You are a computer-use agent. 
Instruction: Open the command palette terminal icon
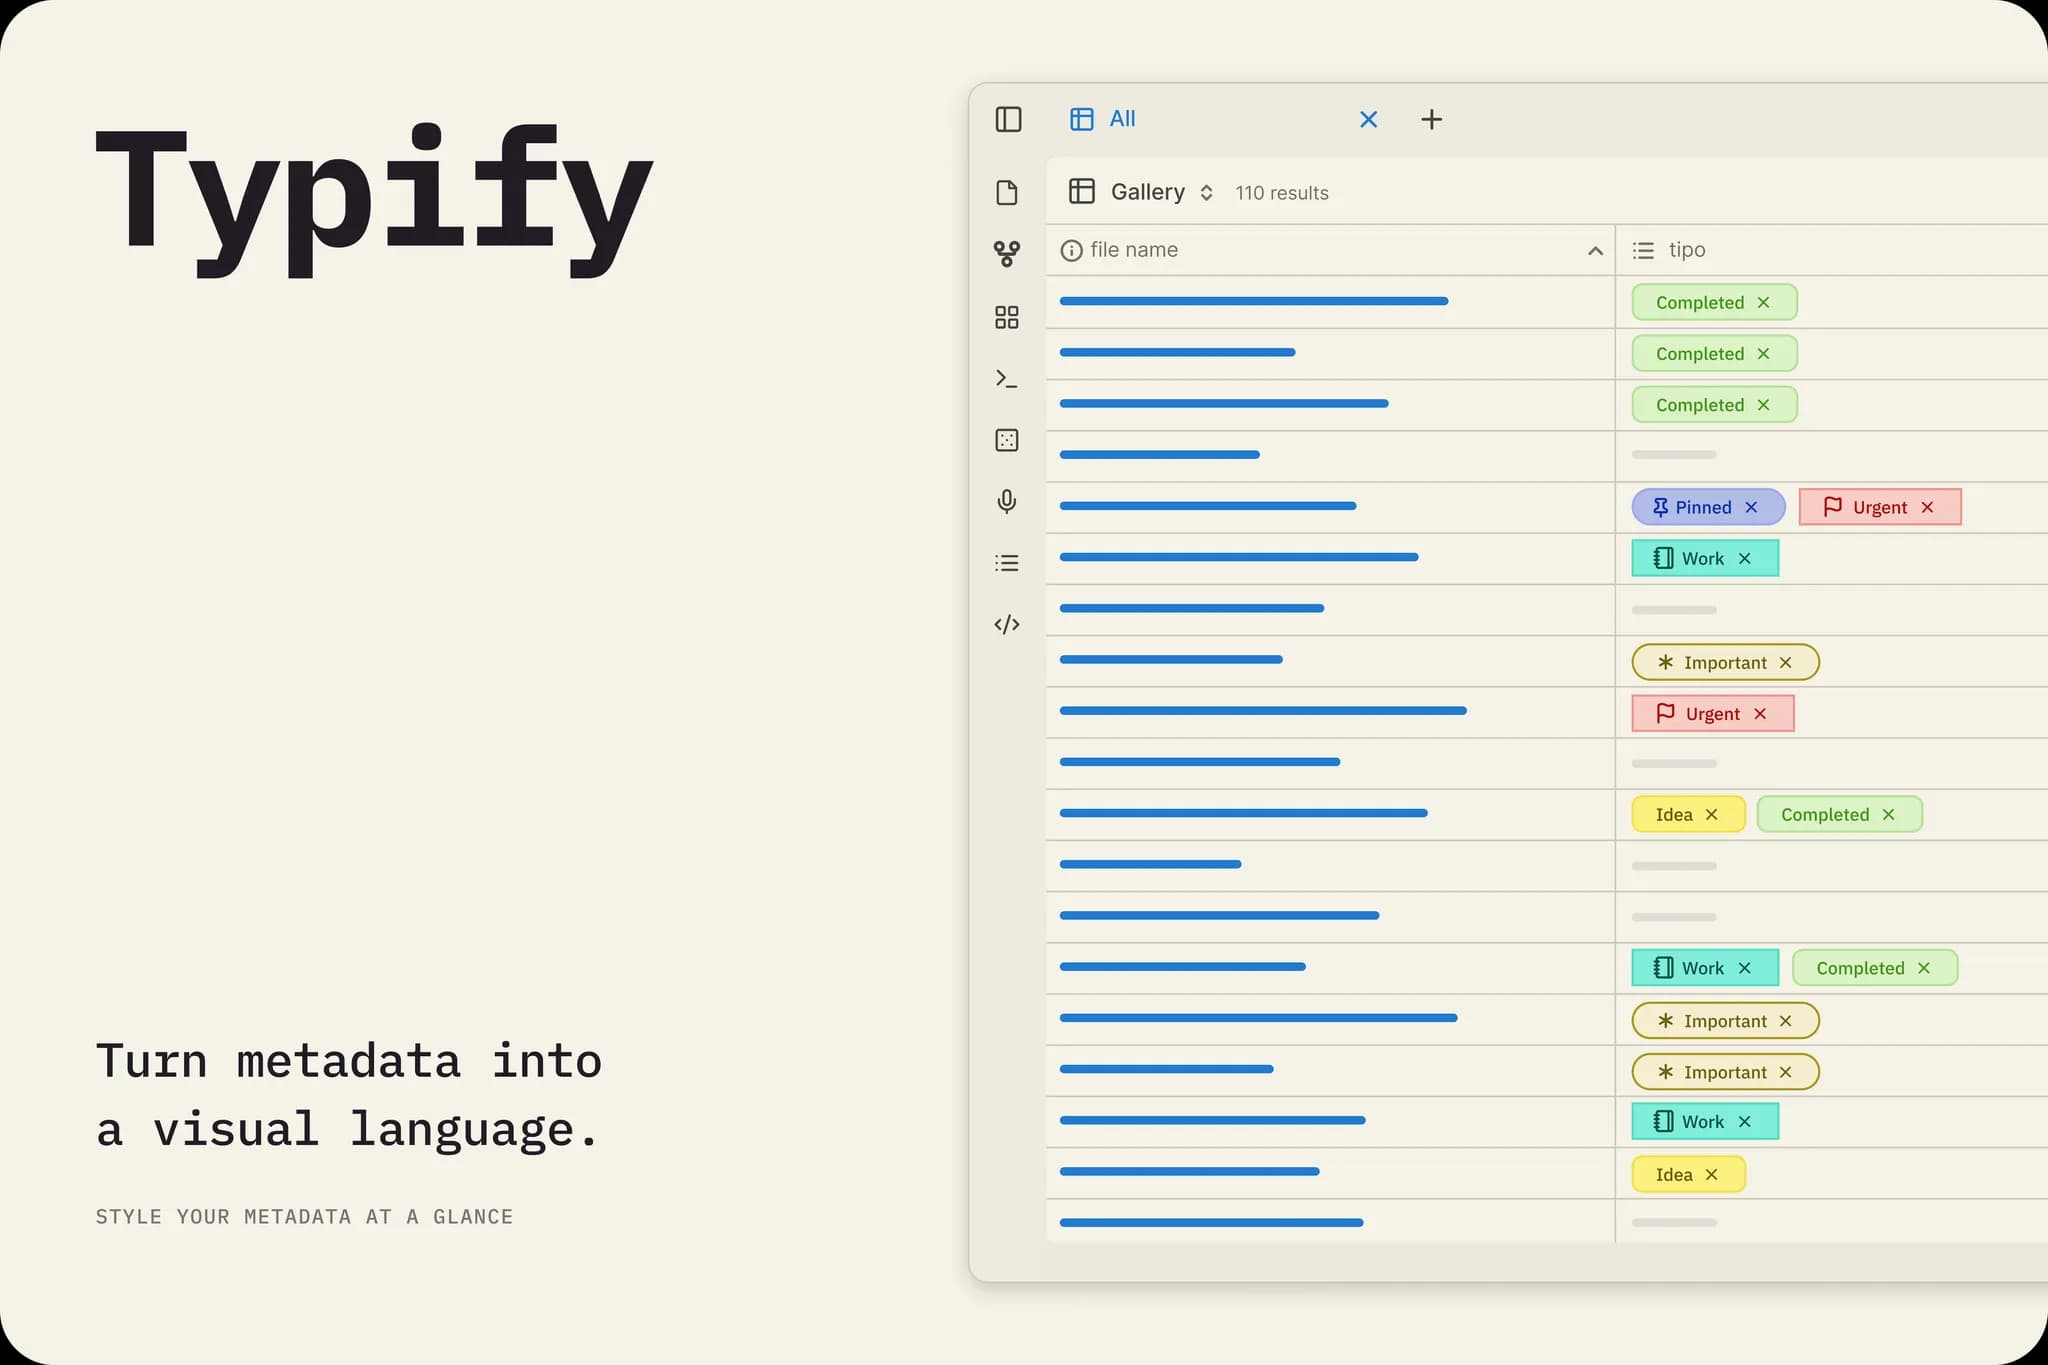[x=1007, y=379]
